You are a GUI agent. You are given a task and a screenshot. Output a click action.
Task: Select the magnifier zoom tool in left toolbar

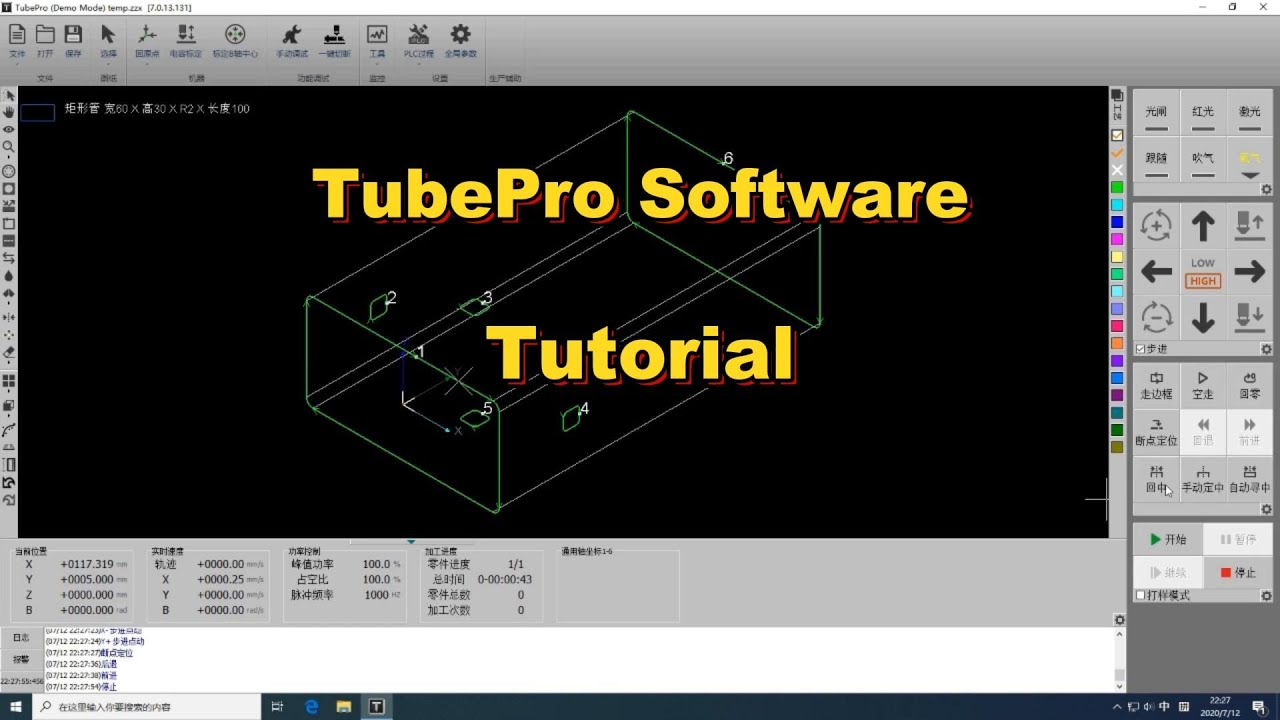(9, 146)
